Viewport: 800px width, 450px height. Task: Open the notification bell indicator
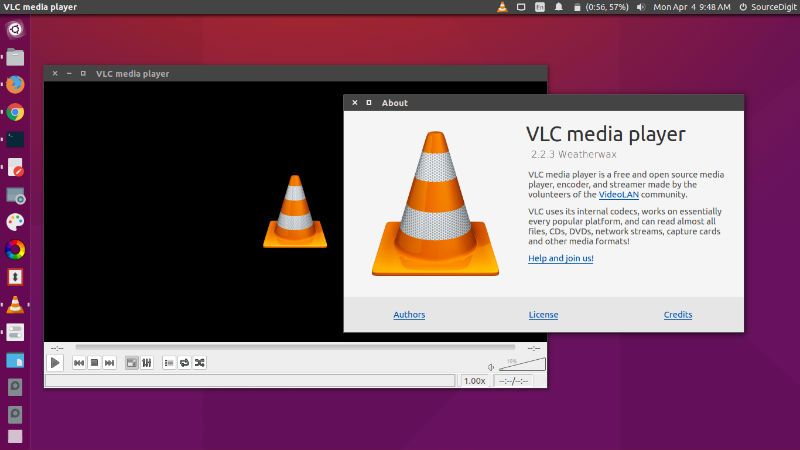point(559,7)
